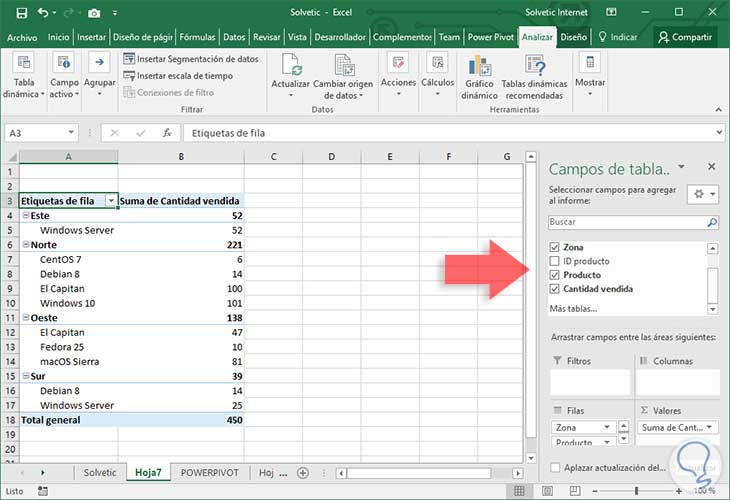Open the POWERPIVOT sheet tab
Viewport: 730px width, 500px height.
tap(211, 472)
